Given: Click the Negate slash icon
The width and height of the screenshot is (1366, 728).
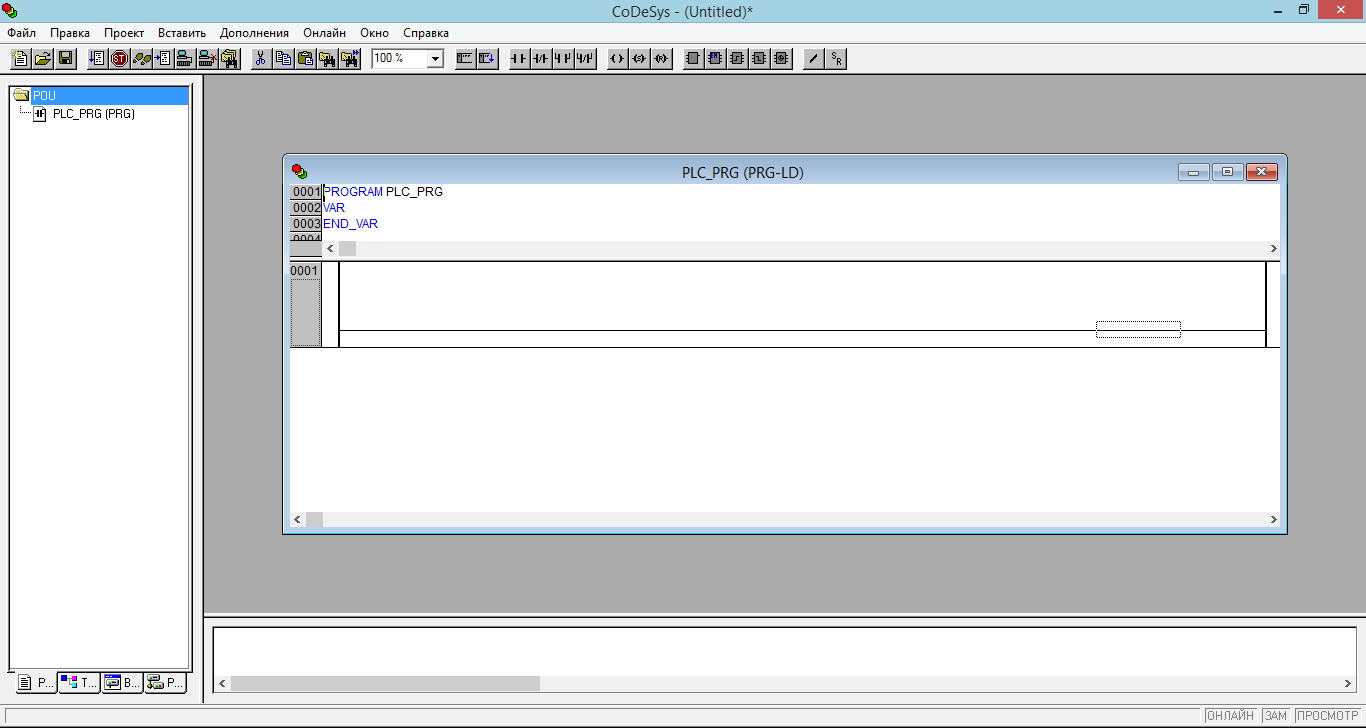Looking at the screenshot, I should pyautogui.click(x=813, y=59).
